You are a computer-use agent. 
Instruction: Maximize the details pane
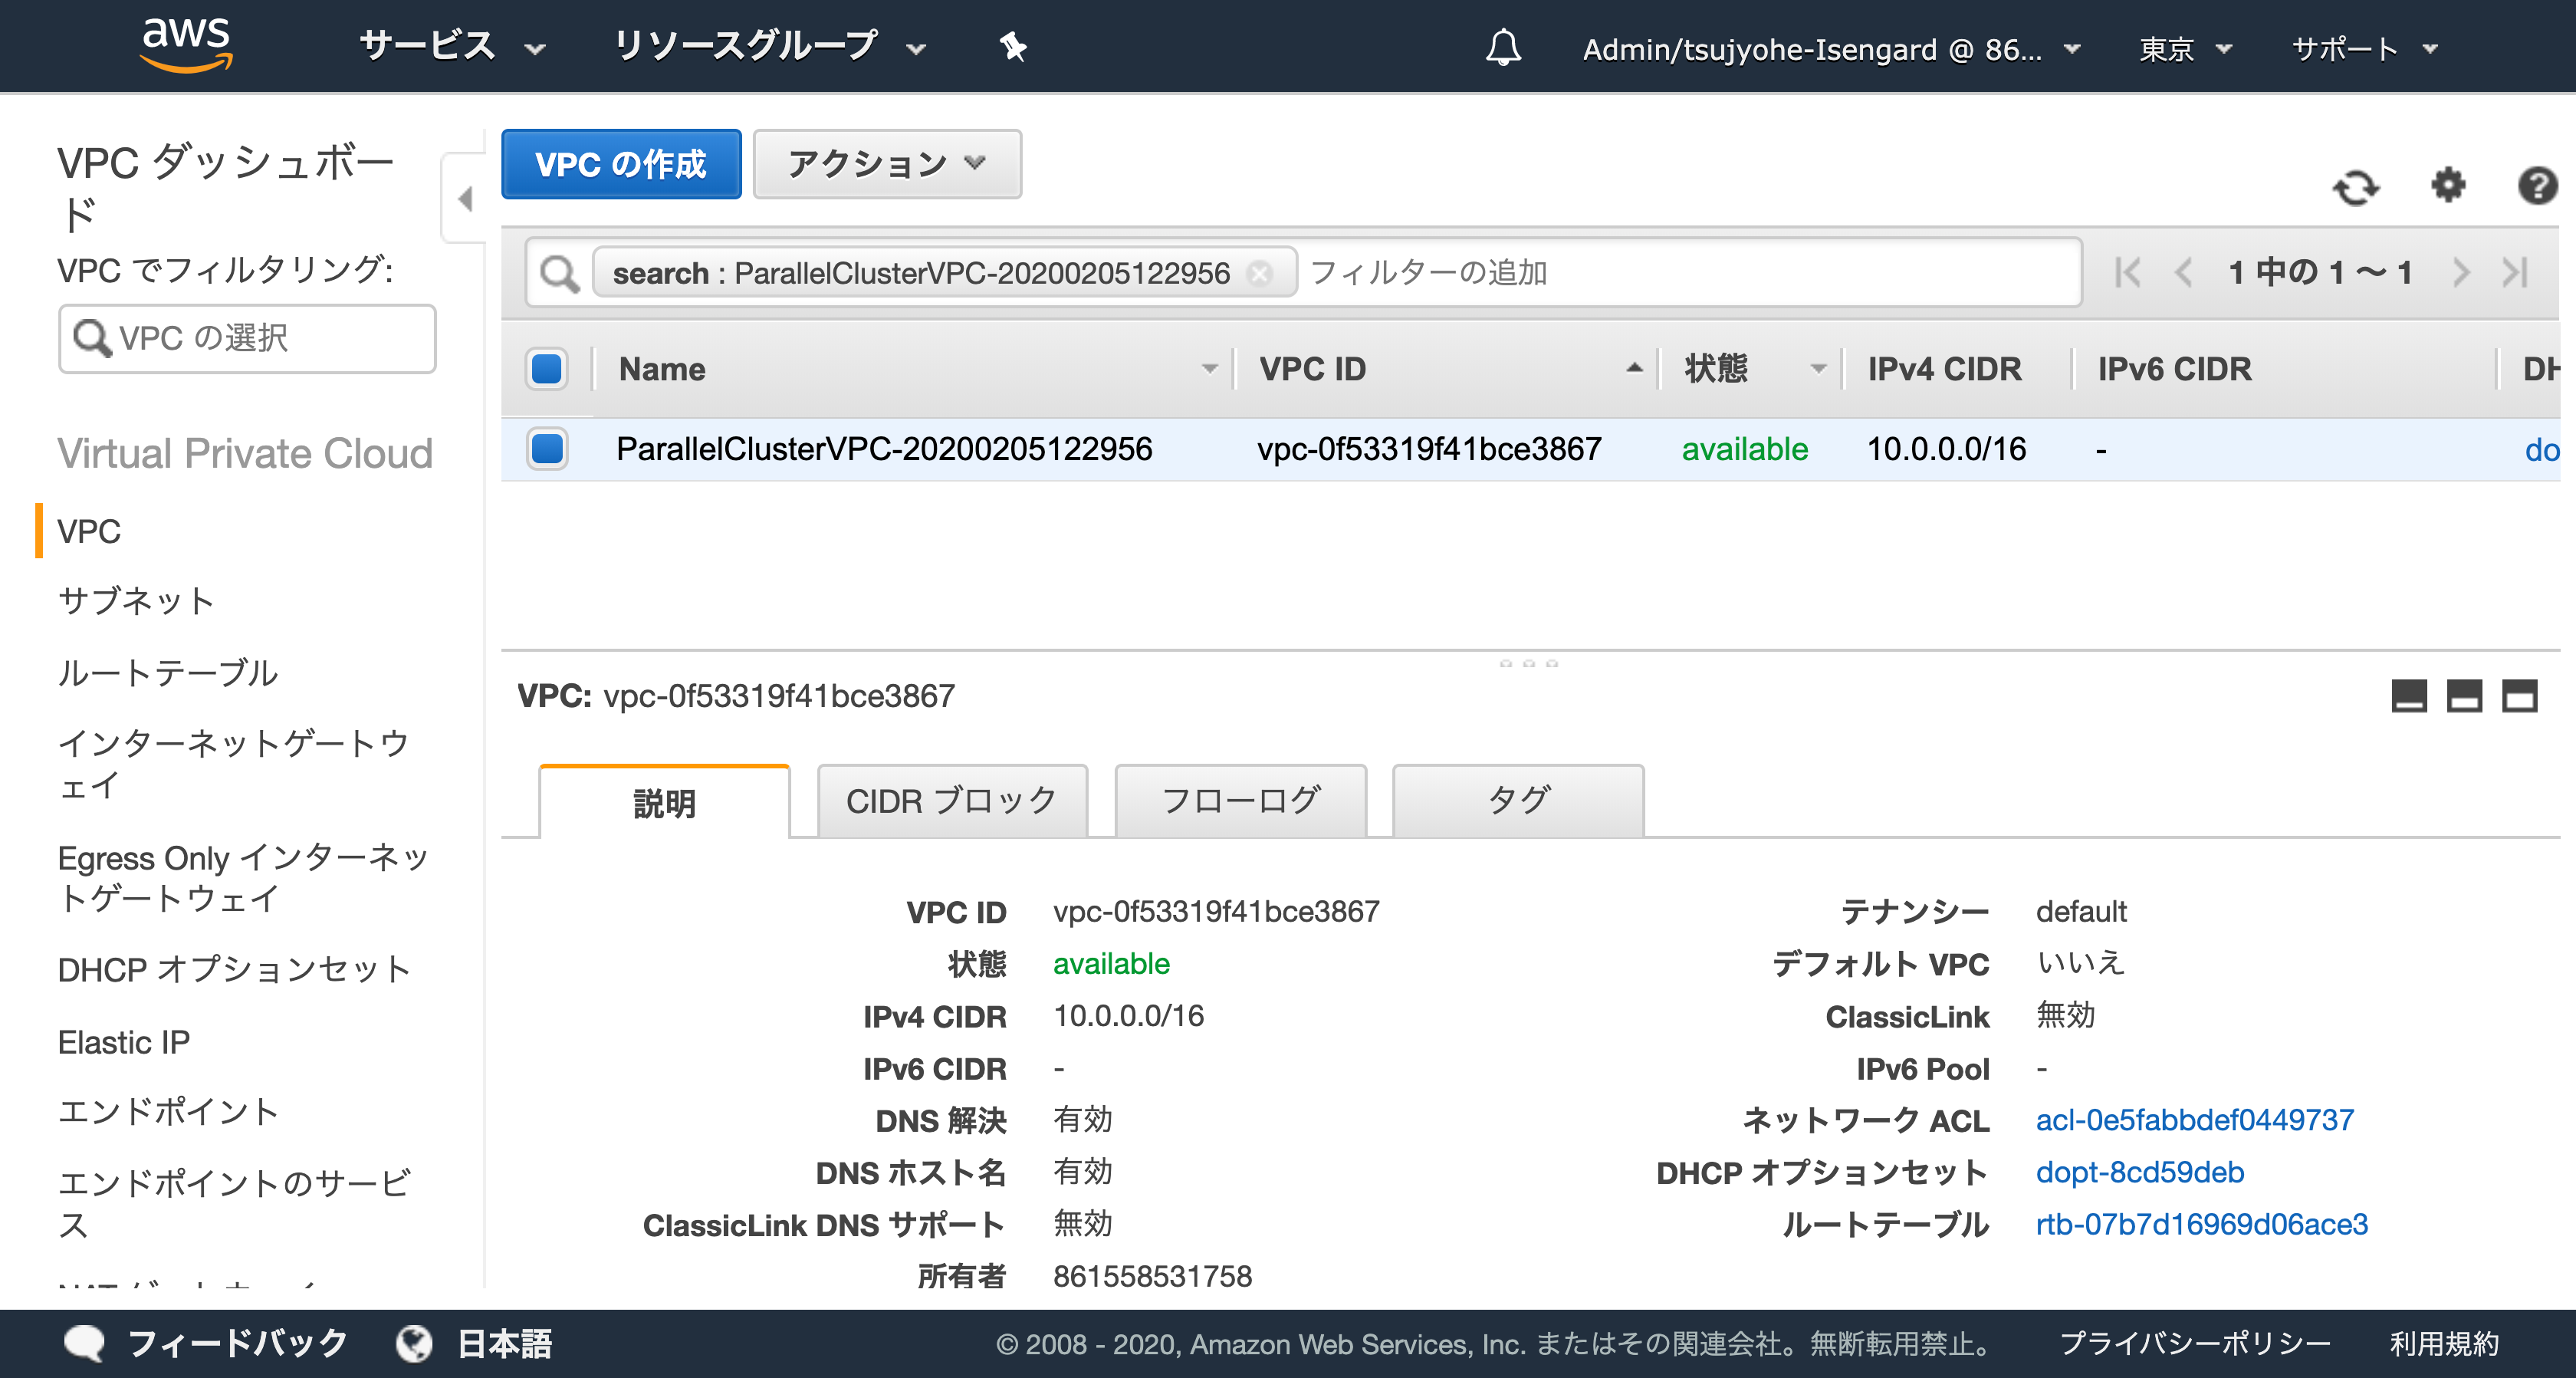pos(2520,695)
